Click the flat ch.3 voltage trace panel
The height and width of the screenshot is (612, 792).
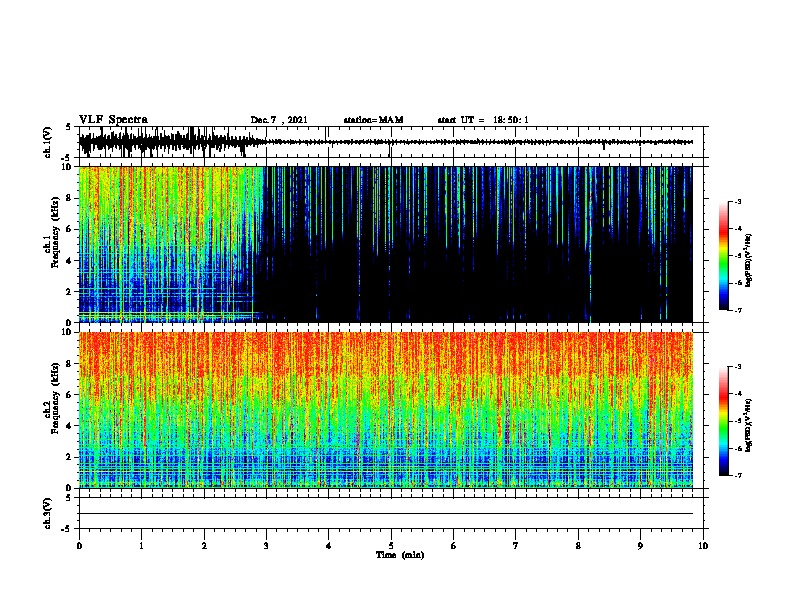[391, 513]
